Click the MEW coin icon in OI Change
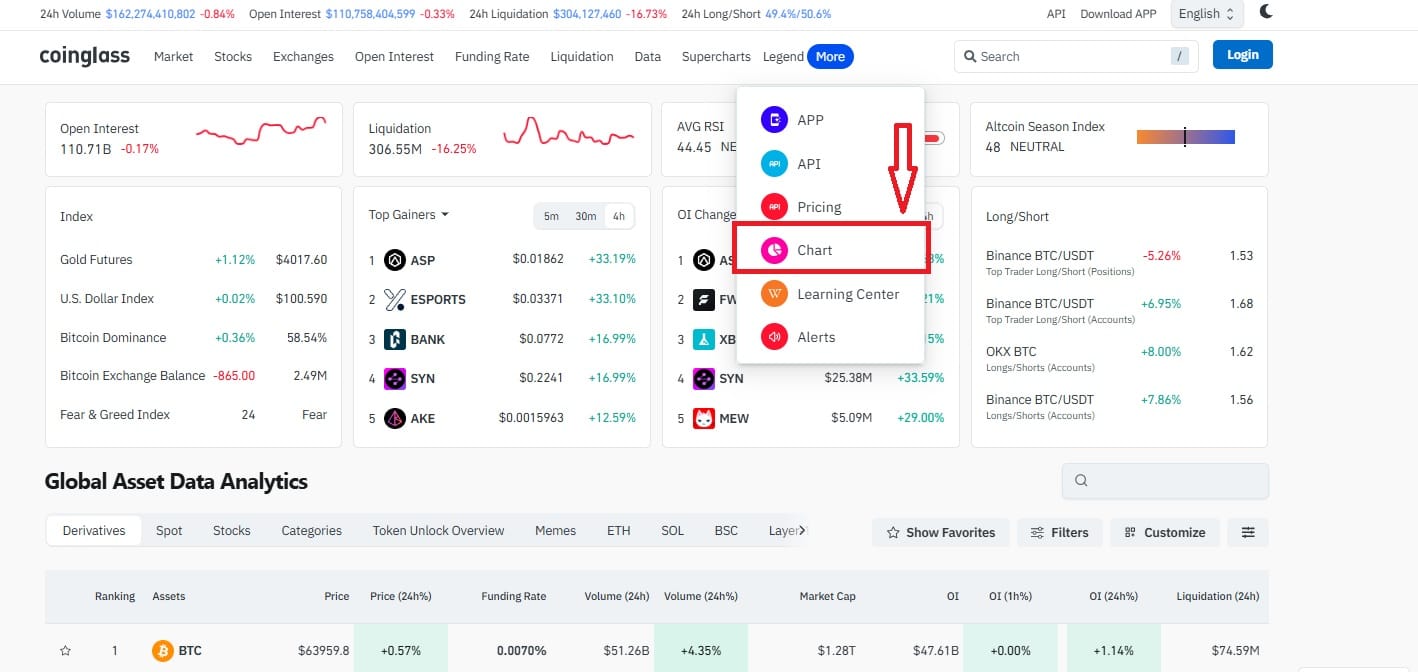This screenshot has height=672, width=1418. [703, 418]
